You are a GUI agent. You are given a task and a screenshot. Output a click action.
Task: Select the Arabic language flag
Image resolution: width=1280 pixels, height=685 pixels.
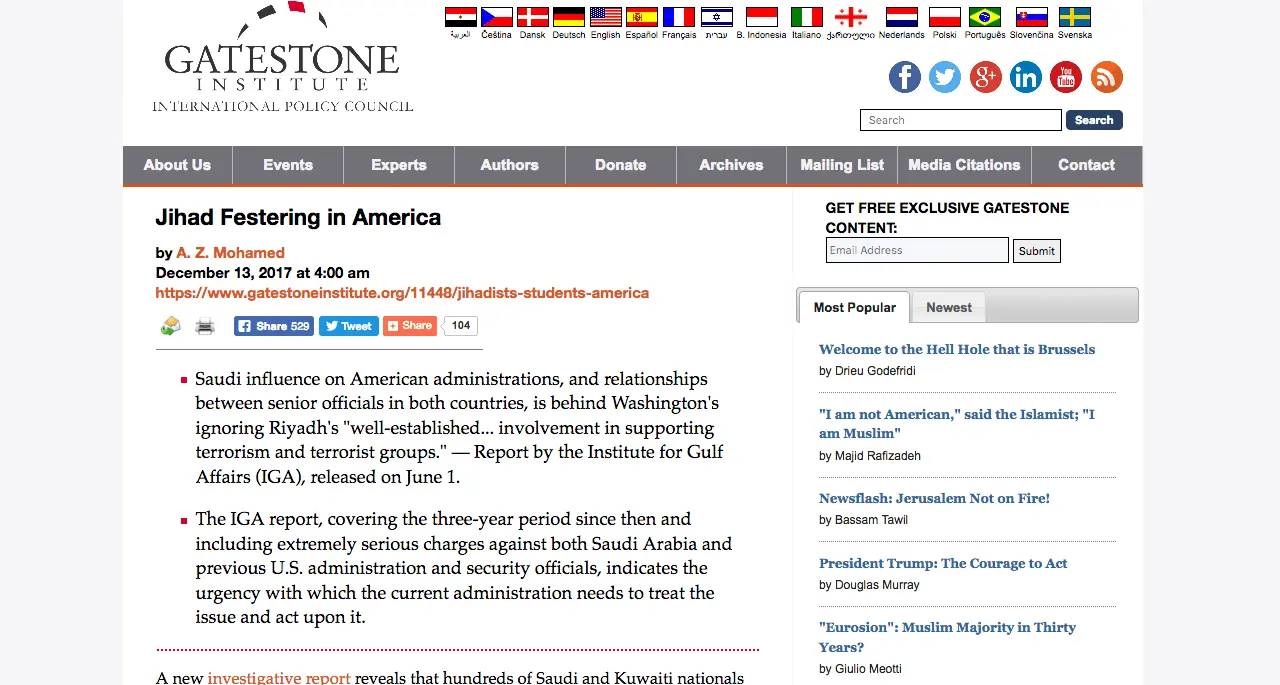(x=461, y=17)
